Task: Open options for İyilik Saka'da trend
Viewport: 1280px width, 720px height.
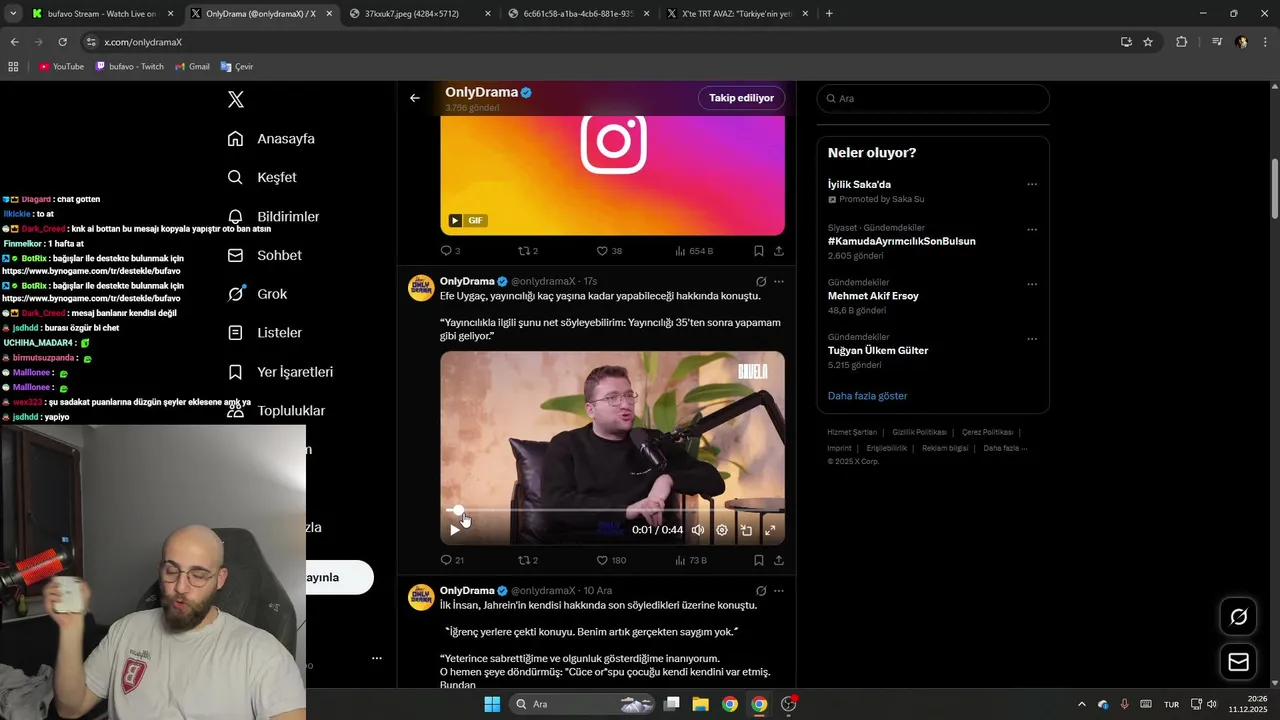Action: [x=1032, y=184]
